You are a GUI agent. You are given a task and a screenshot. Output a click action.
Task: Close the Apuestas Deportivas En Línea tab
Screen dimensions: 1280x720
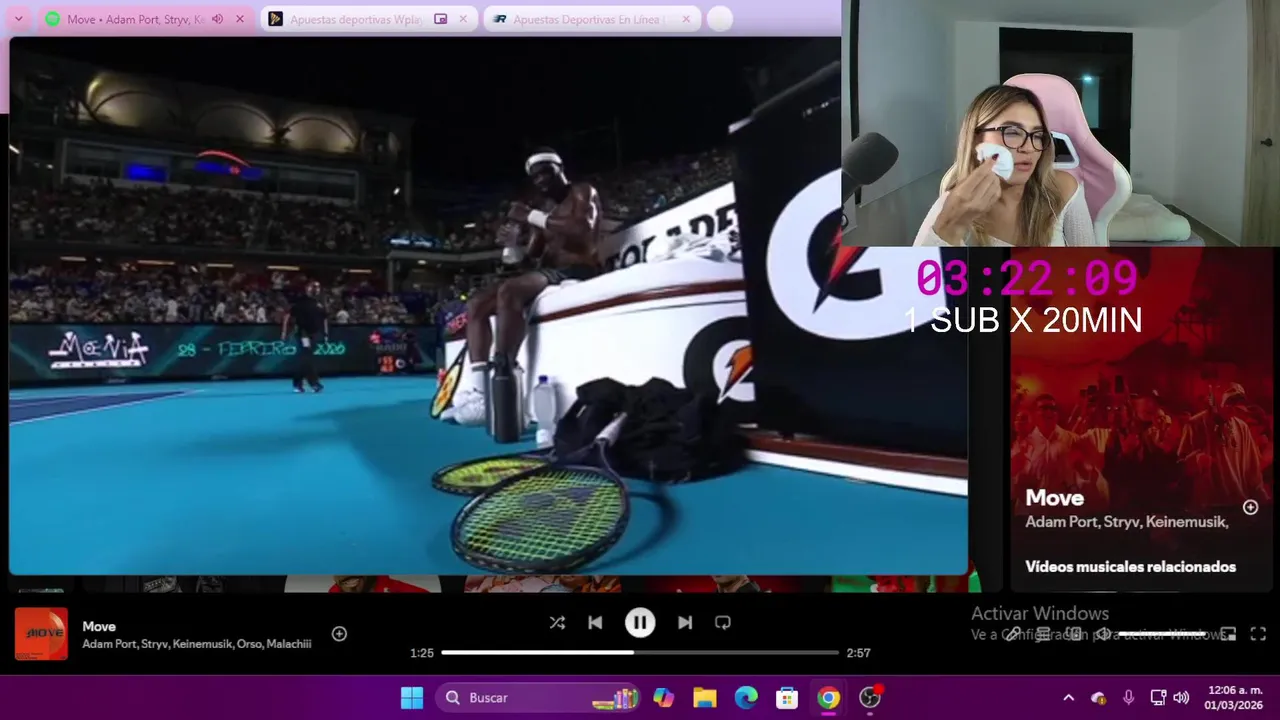(x=686, y=19)
